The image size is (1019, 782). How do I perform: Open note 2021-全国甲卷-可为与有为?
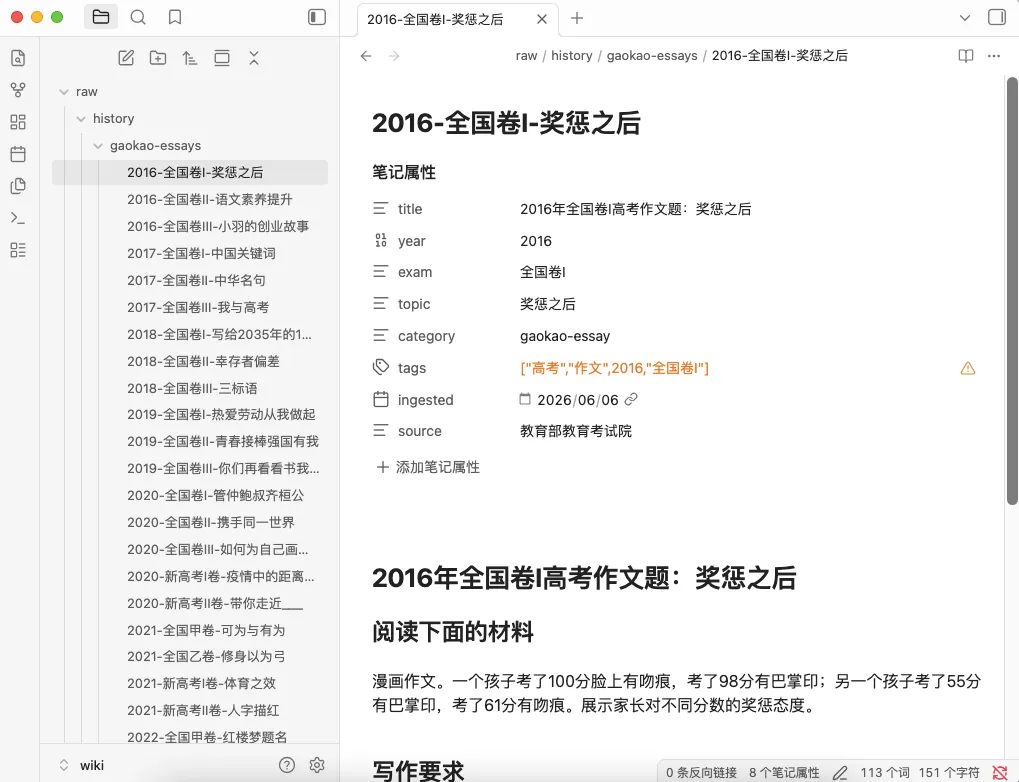(206, 630)
